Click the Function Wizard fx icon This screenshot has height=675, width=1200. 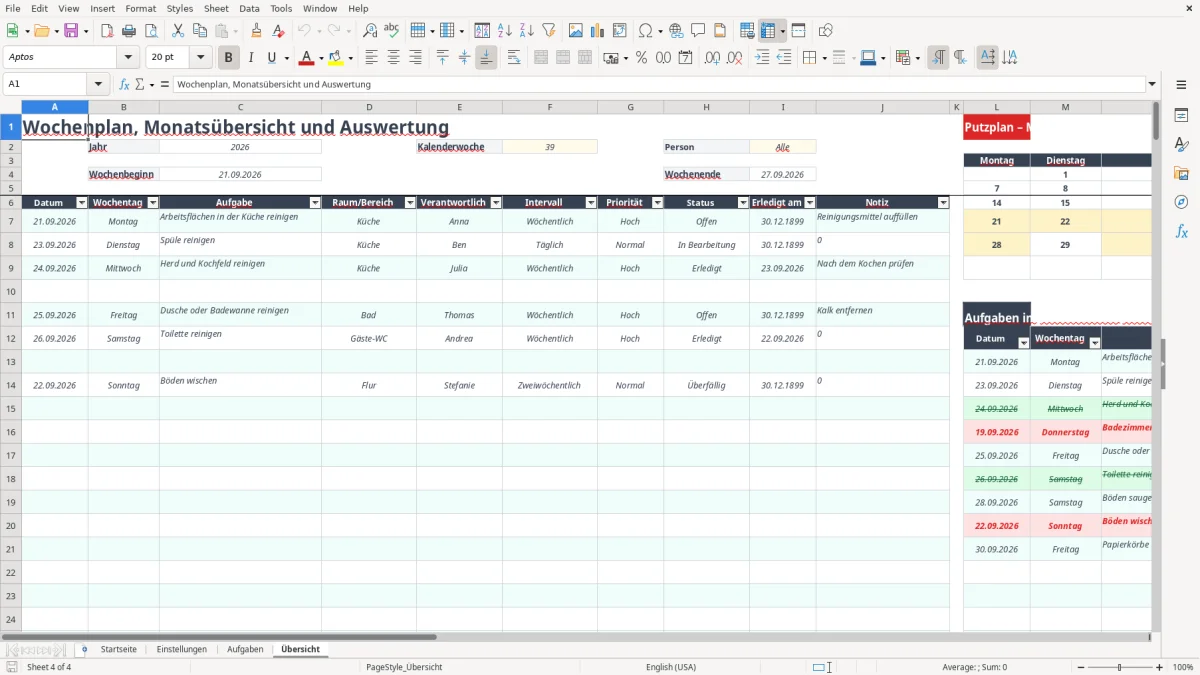tap(124, 84)
